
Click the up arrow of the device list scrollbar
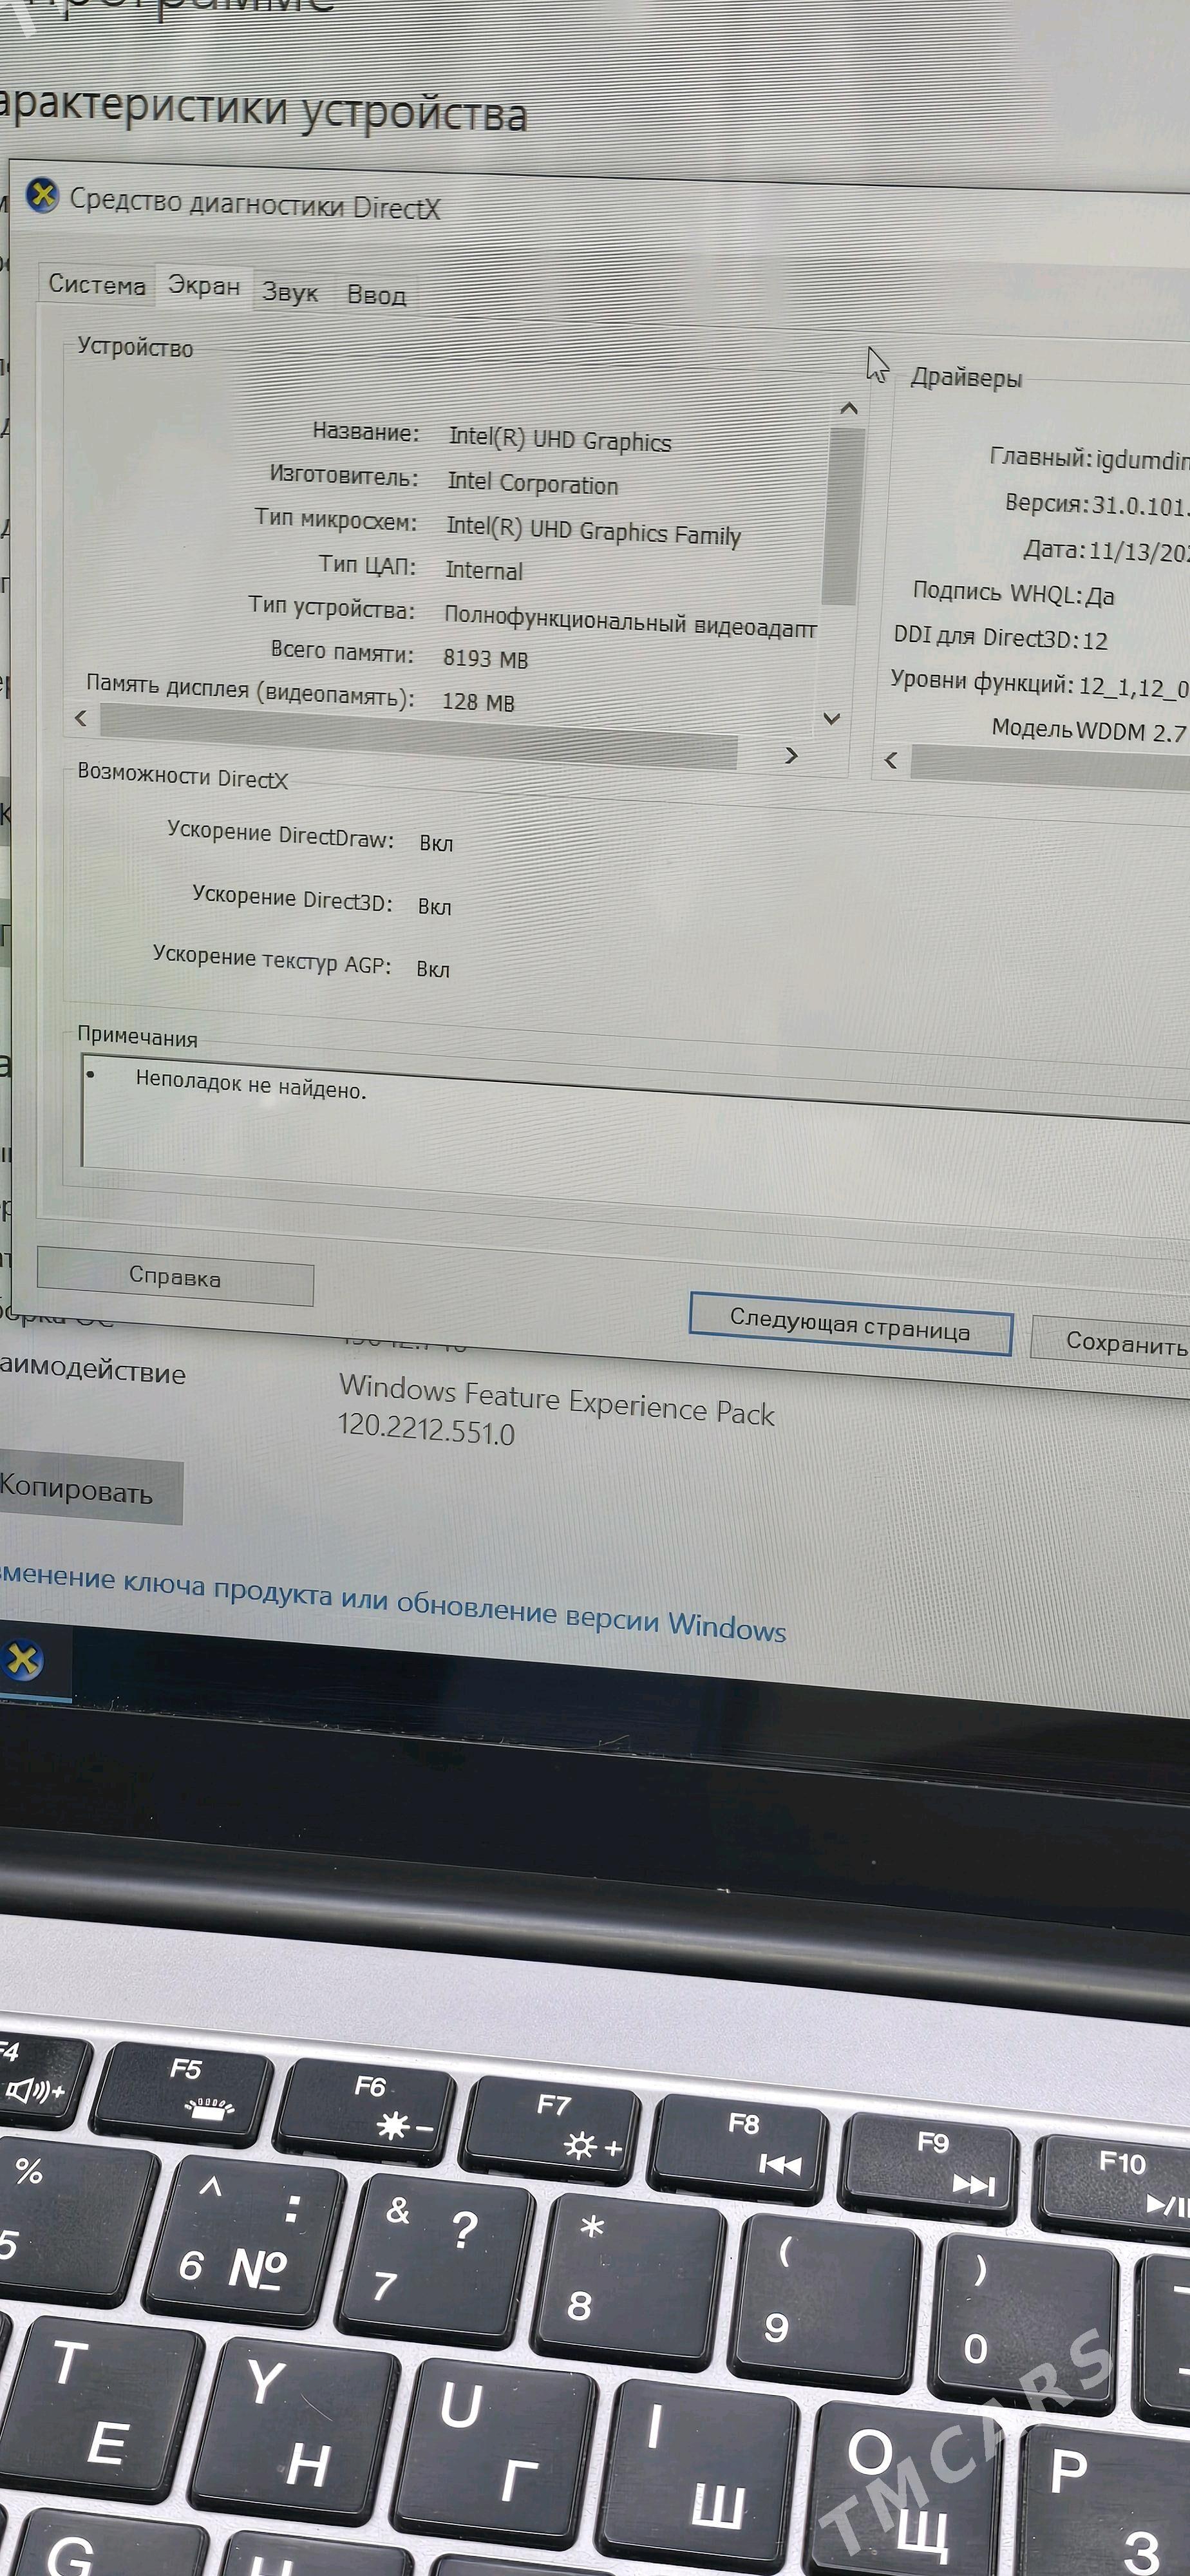coord(849,408)
